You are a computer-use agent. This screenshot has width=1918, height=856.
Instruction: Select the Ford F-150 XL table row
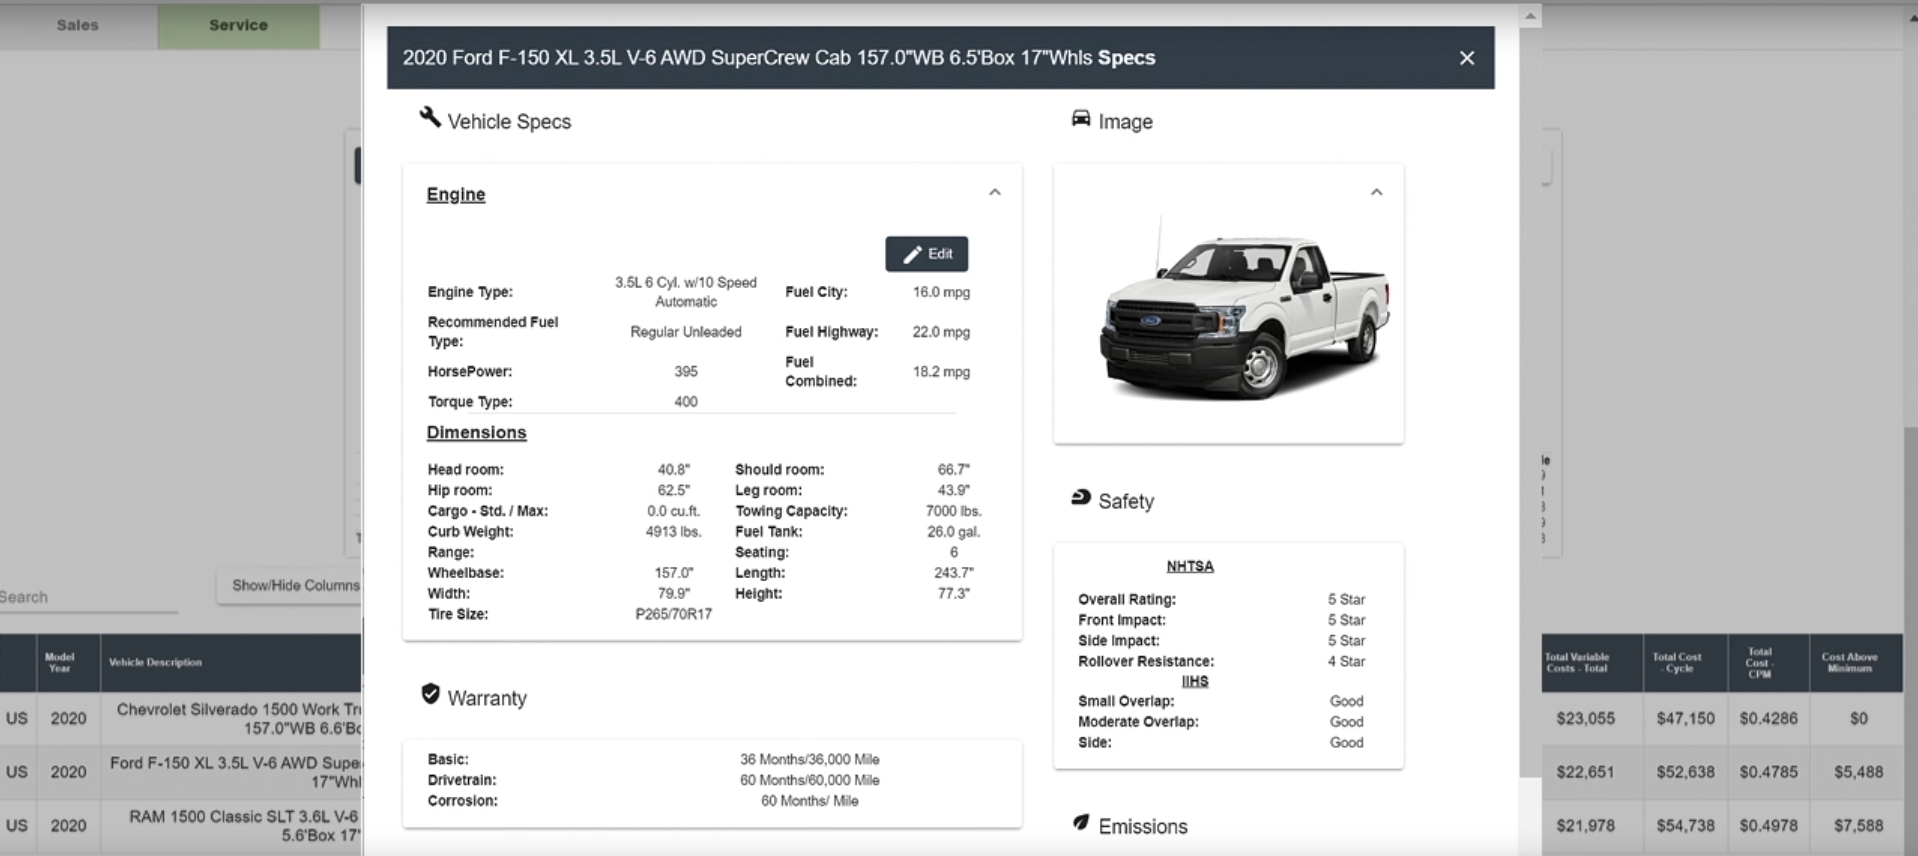pyautogui.click(x=180, y=772)
